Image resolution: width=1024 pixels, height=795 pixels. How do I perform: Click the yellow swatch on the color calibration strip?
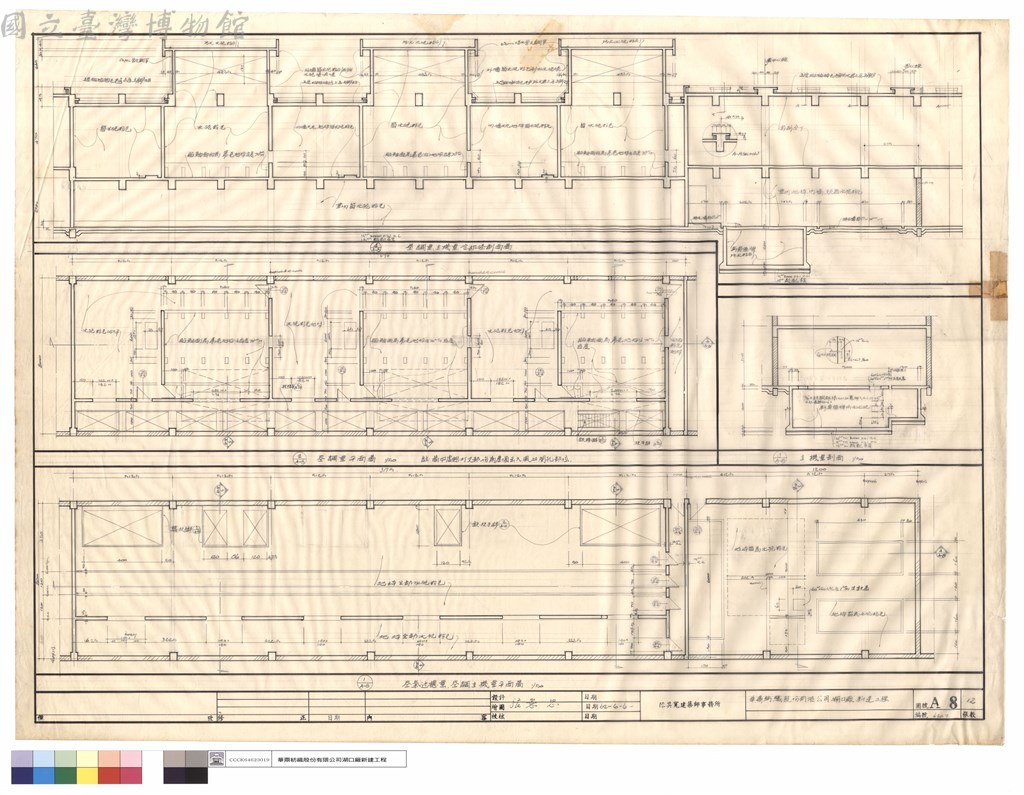click(88, 775)
